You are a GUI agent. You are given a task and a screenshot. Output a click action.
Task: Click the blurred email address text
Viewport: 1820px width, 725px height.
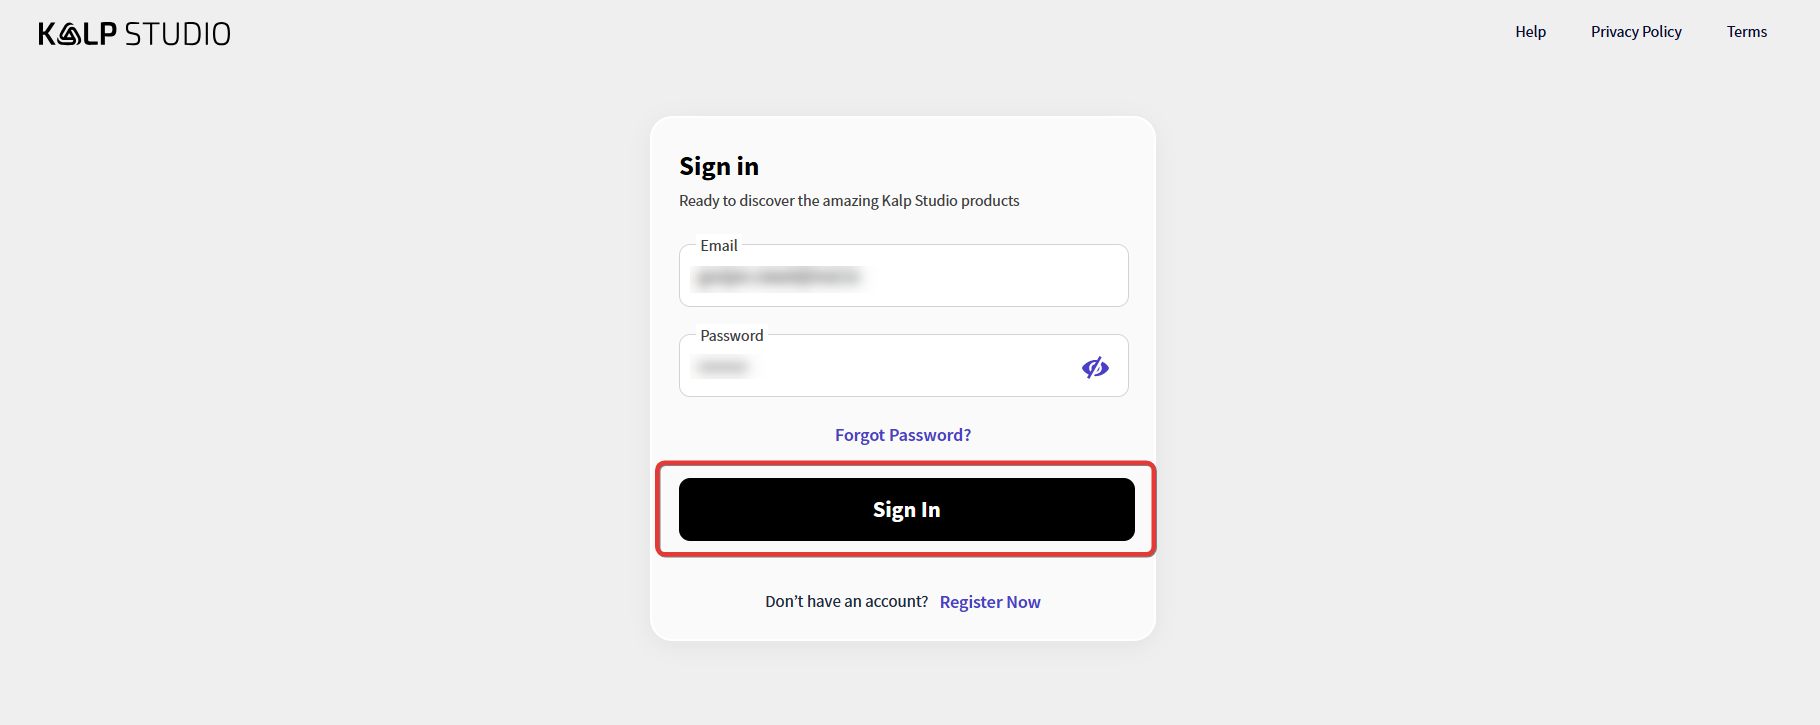[778, 277]
